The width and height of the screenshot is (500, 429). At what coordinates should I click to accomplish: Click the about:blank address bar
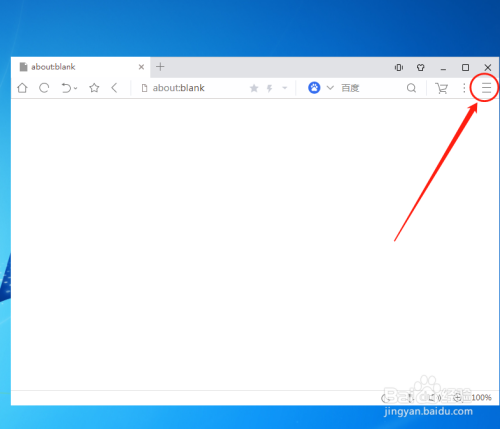[x=193, y=88]
